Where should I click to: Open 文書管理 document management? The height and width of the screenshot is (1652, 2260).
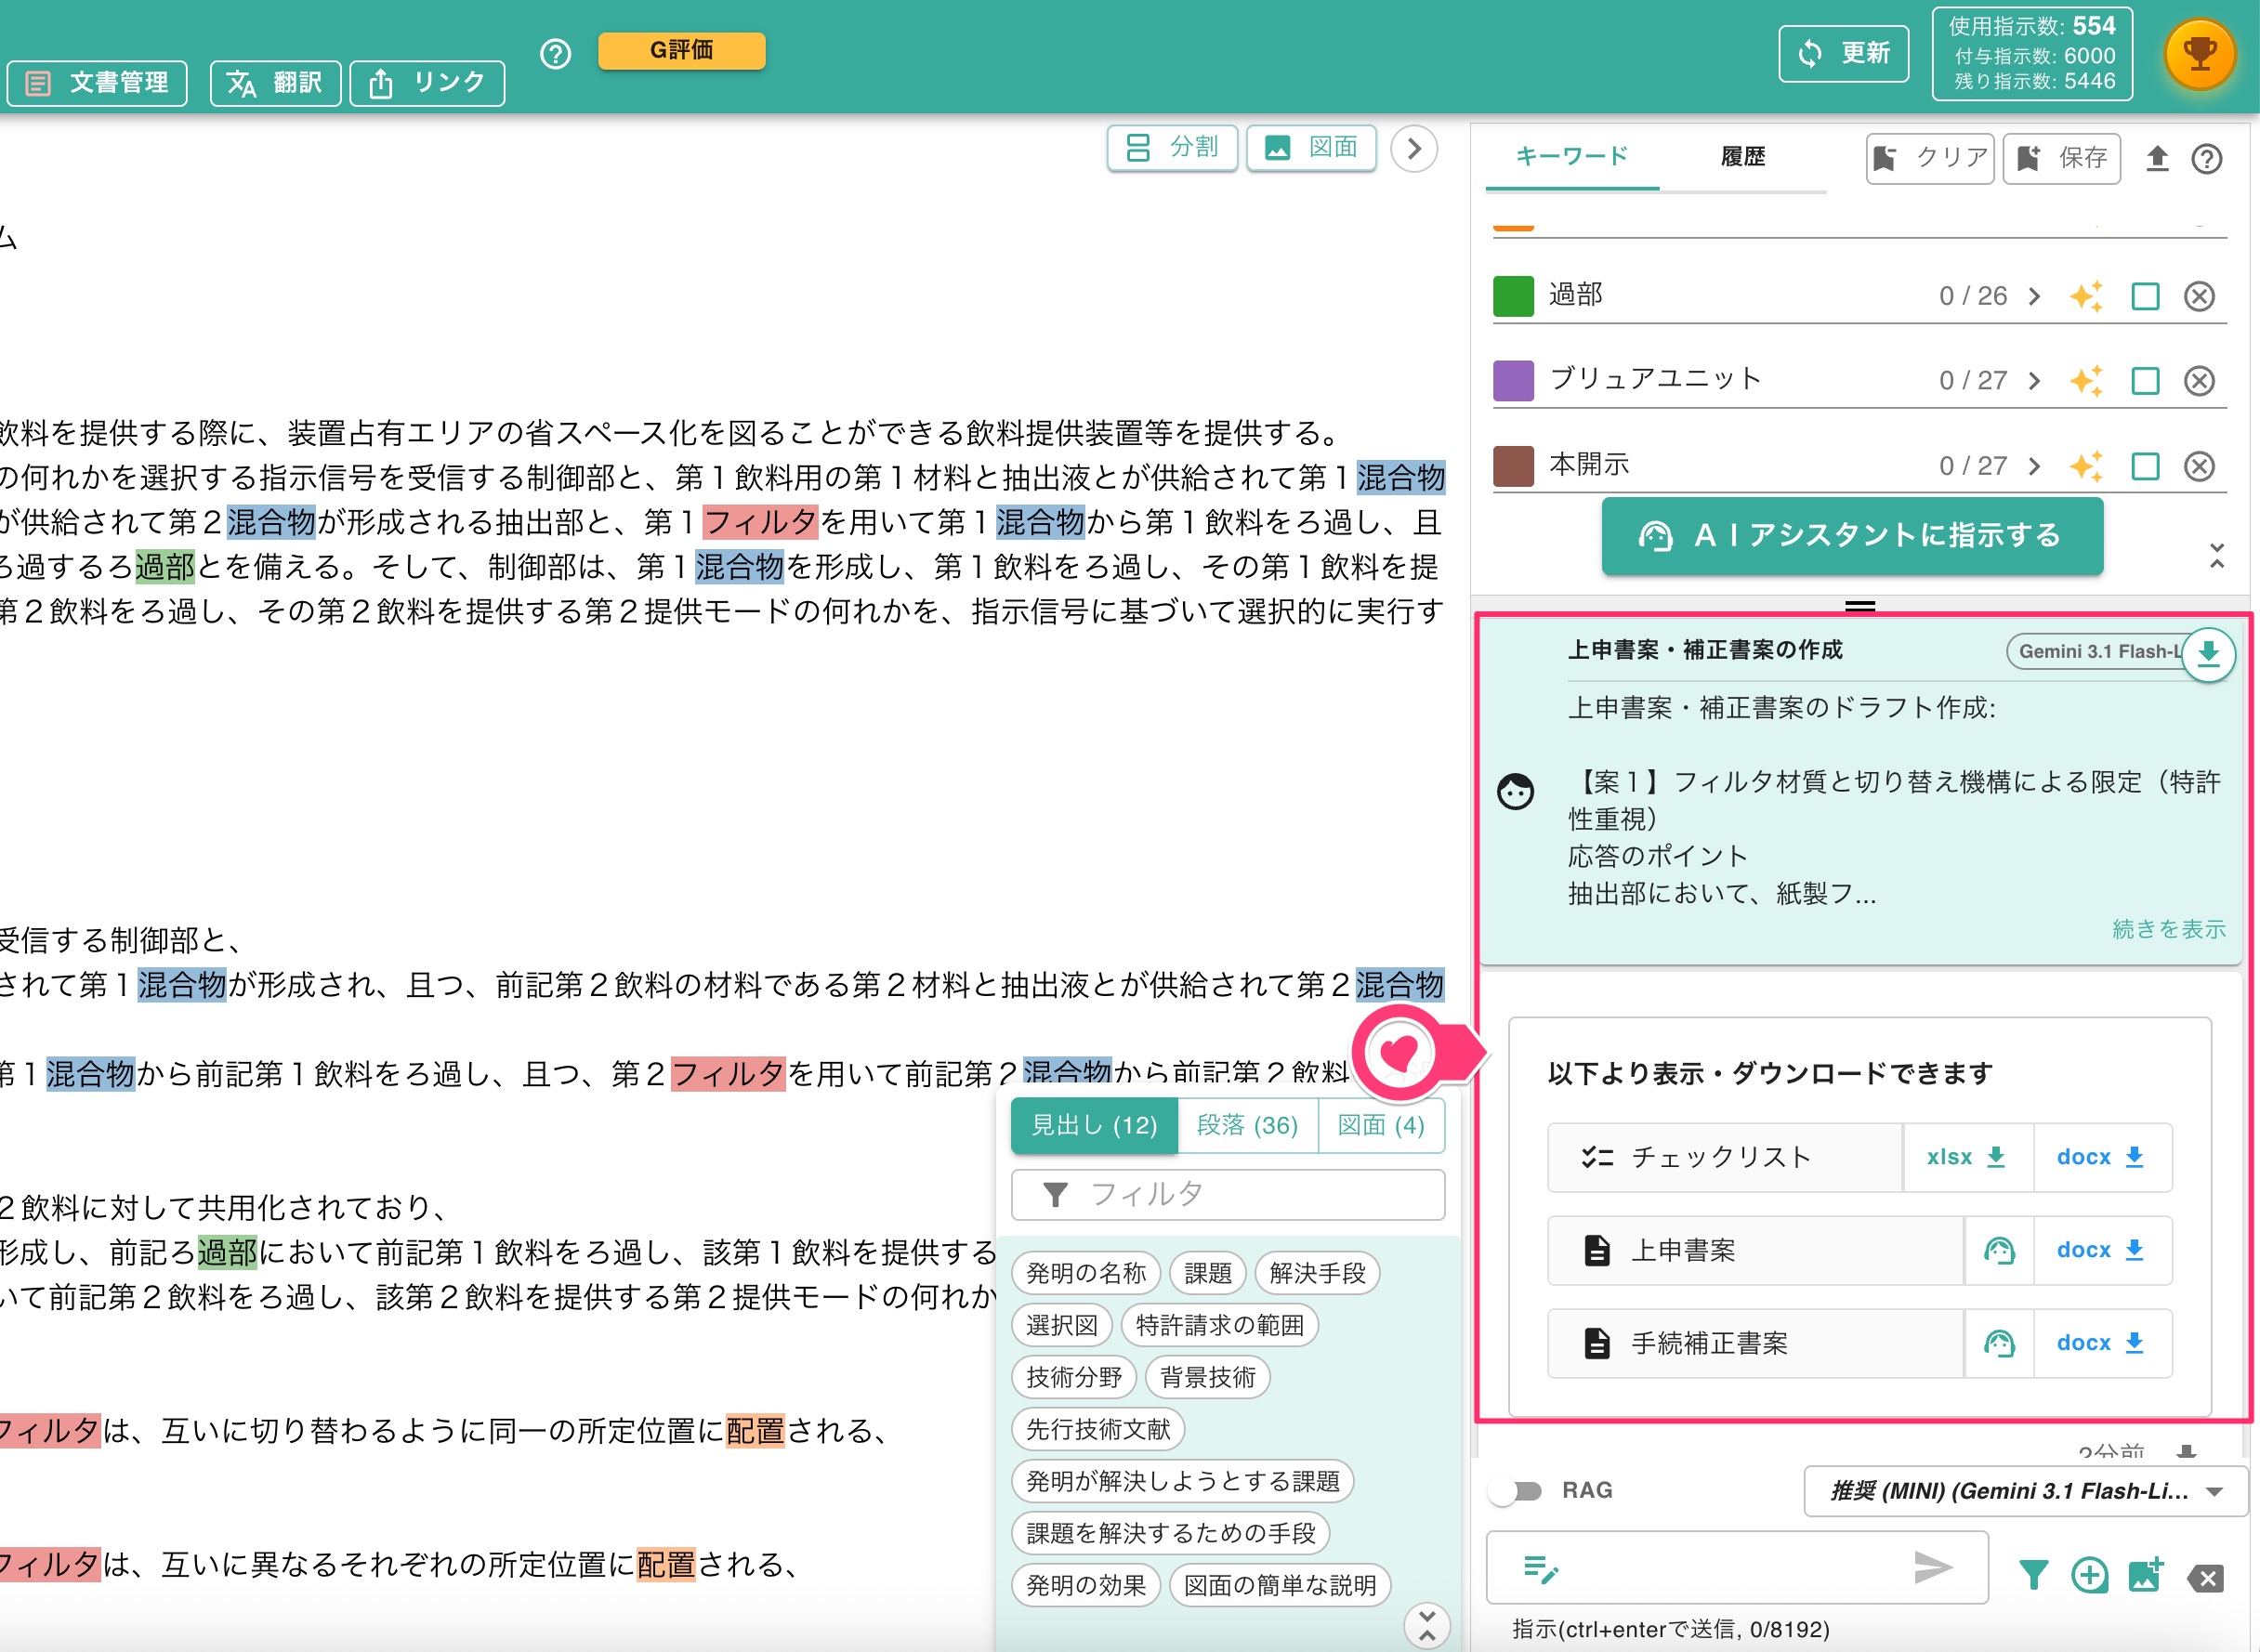coord(97,83)
